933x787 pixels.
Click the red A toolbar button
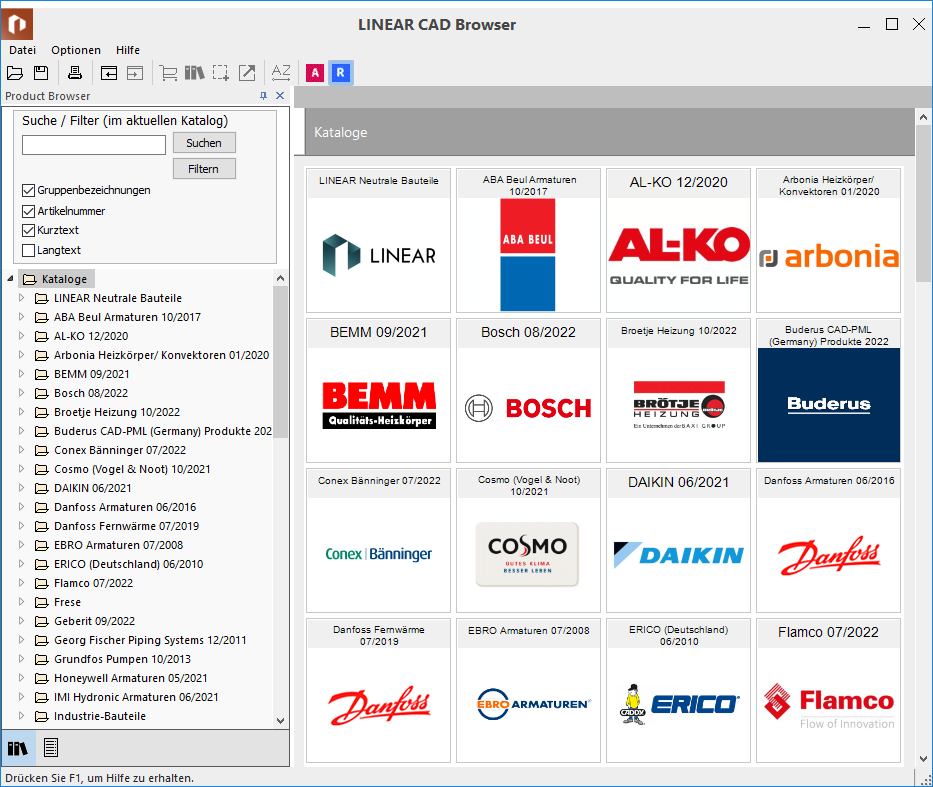click(315, 73)
